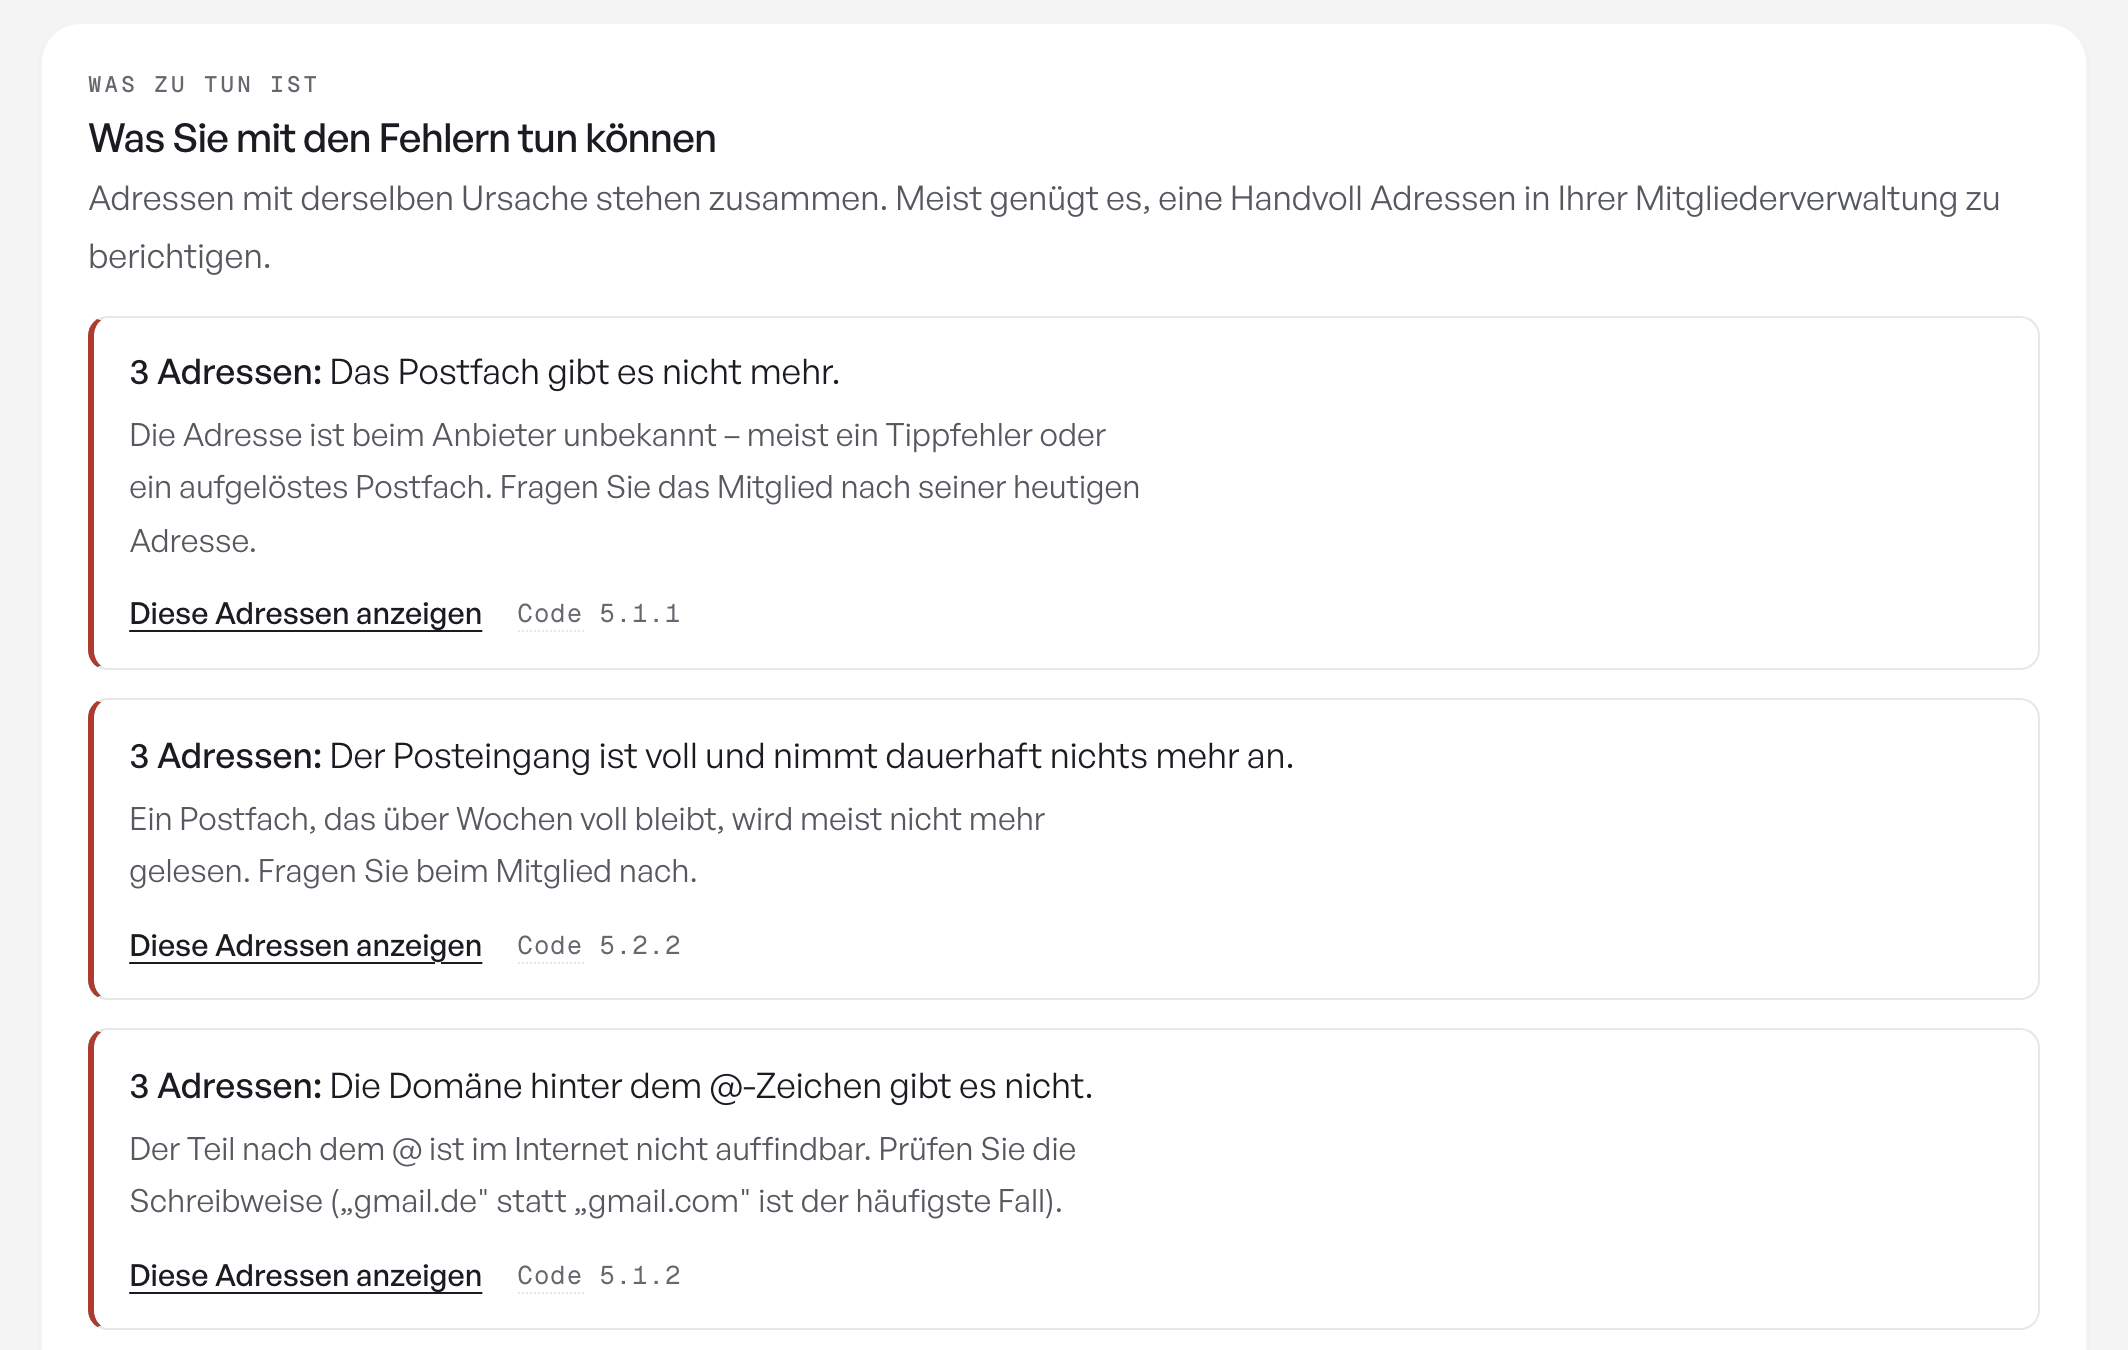Click the description 'Fragen Sie beim Mitglied nach'
Viewport: 2128px width, 1350px height.
pyautogui.click(x=587, y=845)
